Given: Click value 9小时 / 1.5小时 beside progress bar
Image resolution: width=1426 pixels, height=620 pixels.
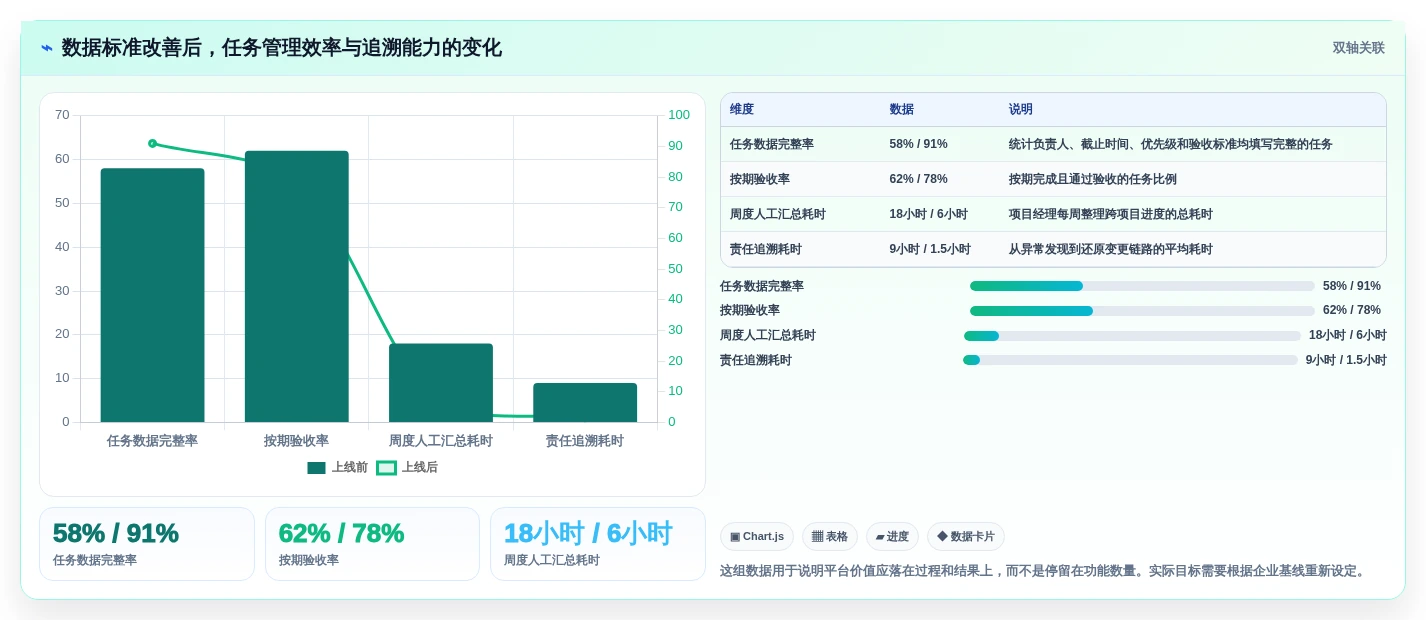Looking at the screenshot, I should tap(1346, 360).
